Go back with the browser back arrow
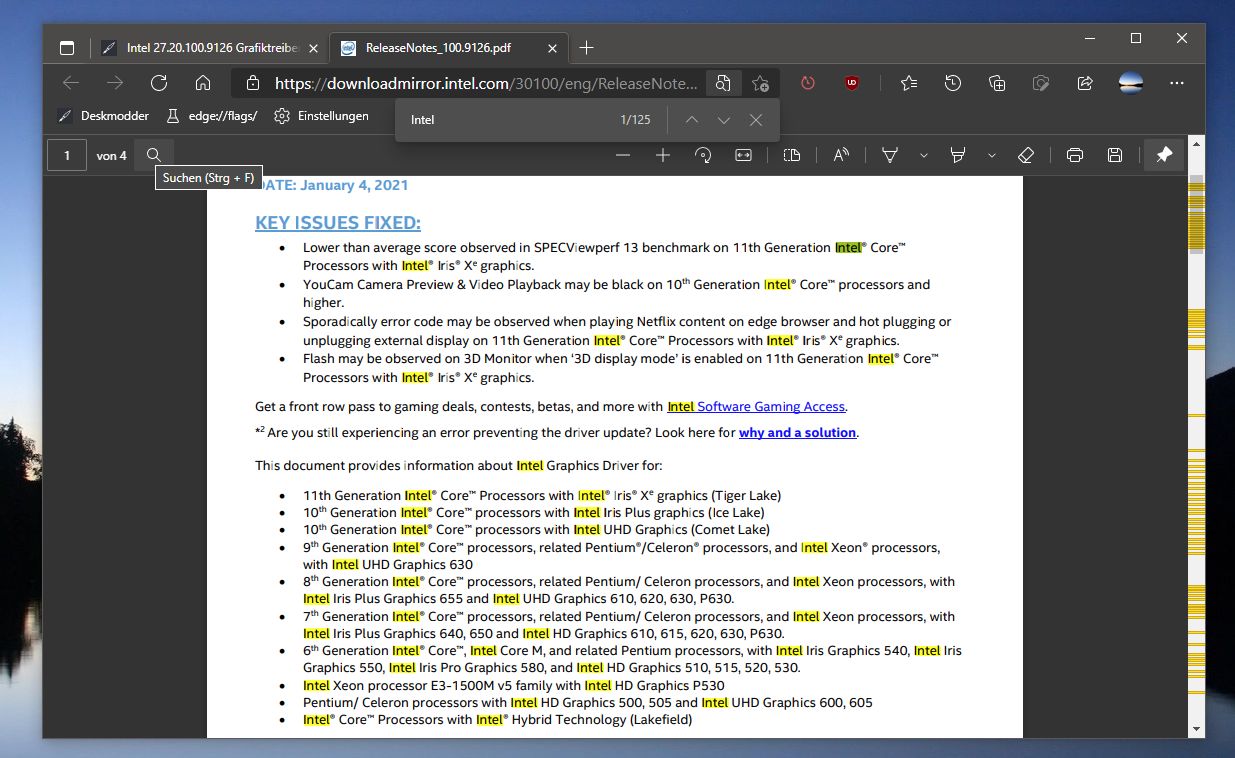 [x=70, y=83]
